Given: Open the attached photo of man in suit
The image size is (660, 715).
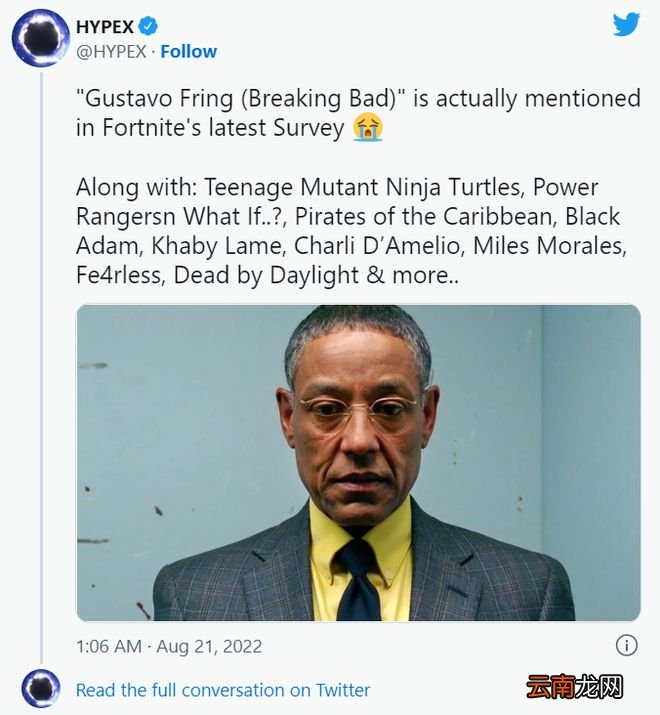Looking at the screenshot, I should tap(359, 463).
